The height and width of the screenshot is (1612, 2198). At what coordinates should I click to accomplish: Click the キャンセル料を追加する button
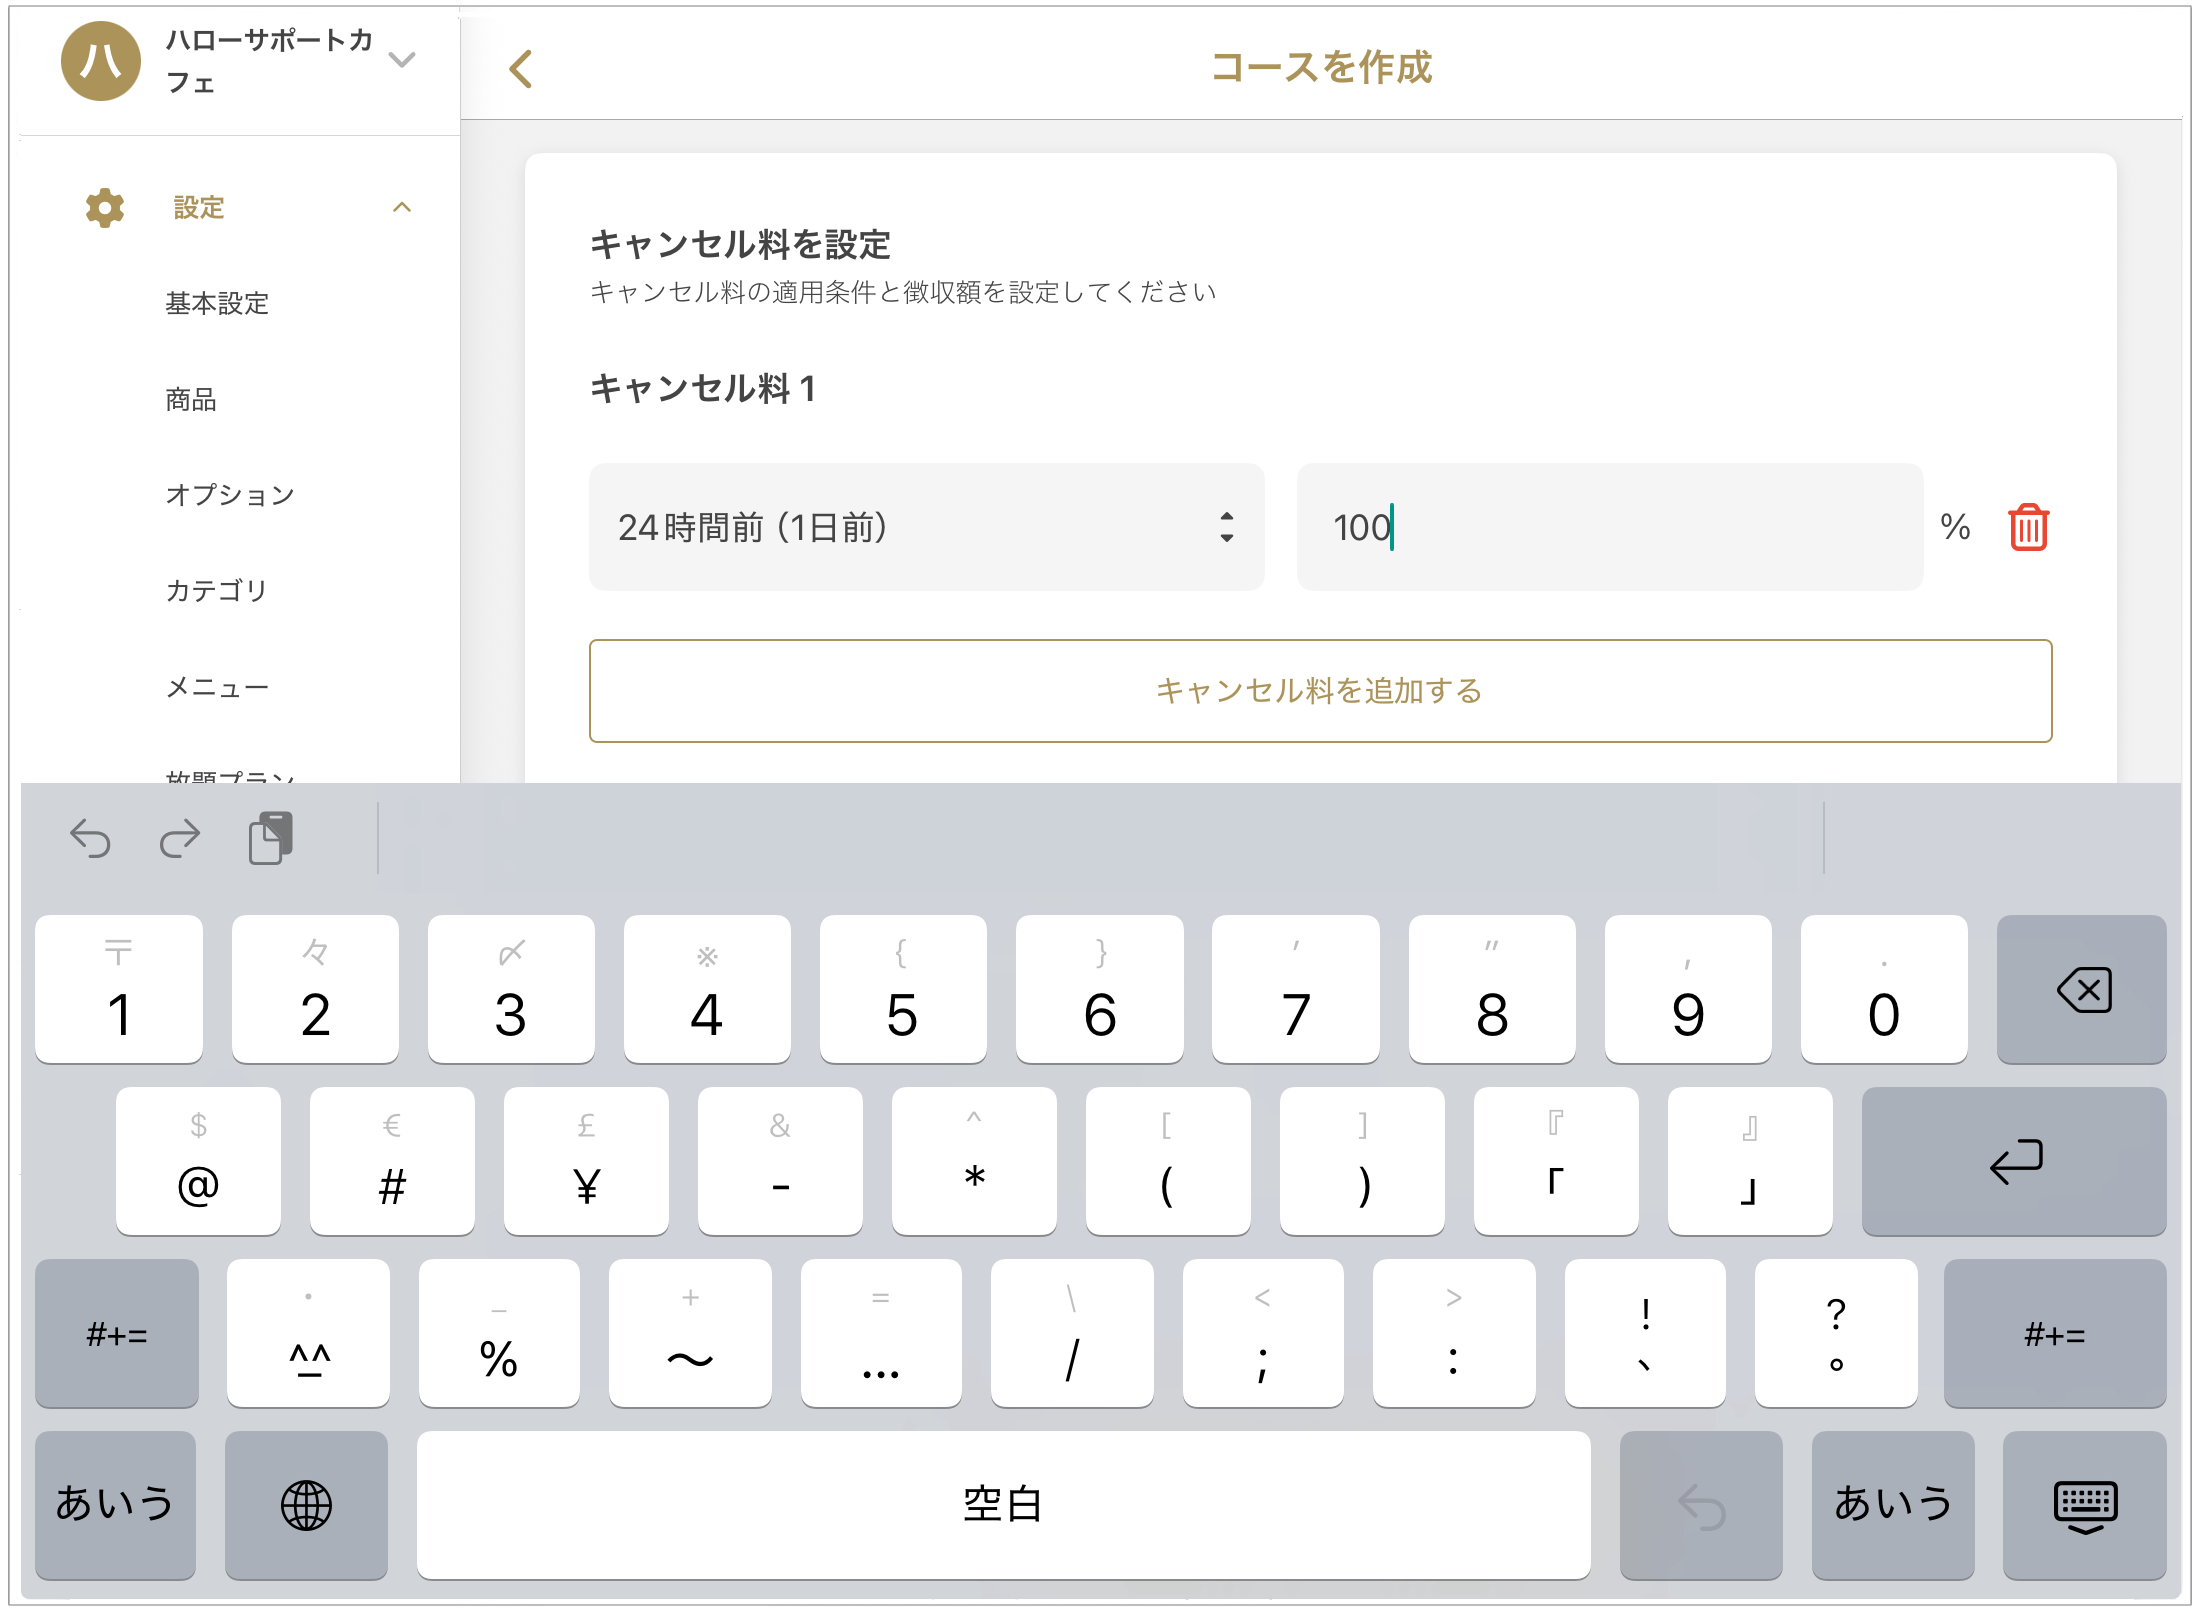pos(1320,691)
